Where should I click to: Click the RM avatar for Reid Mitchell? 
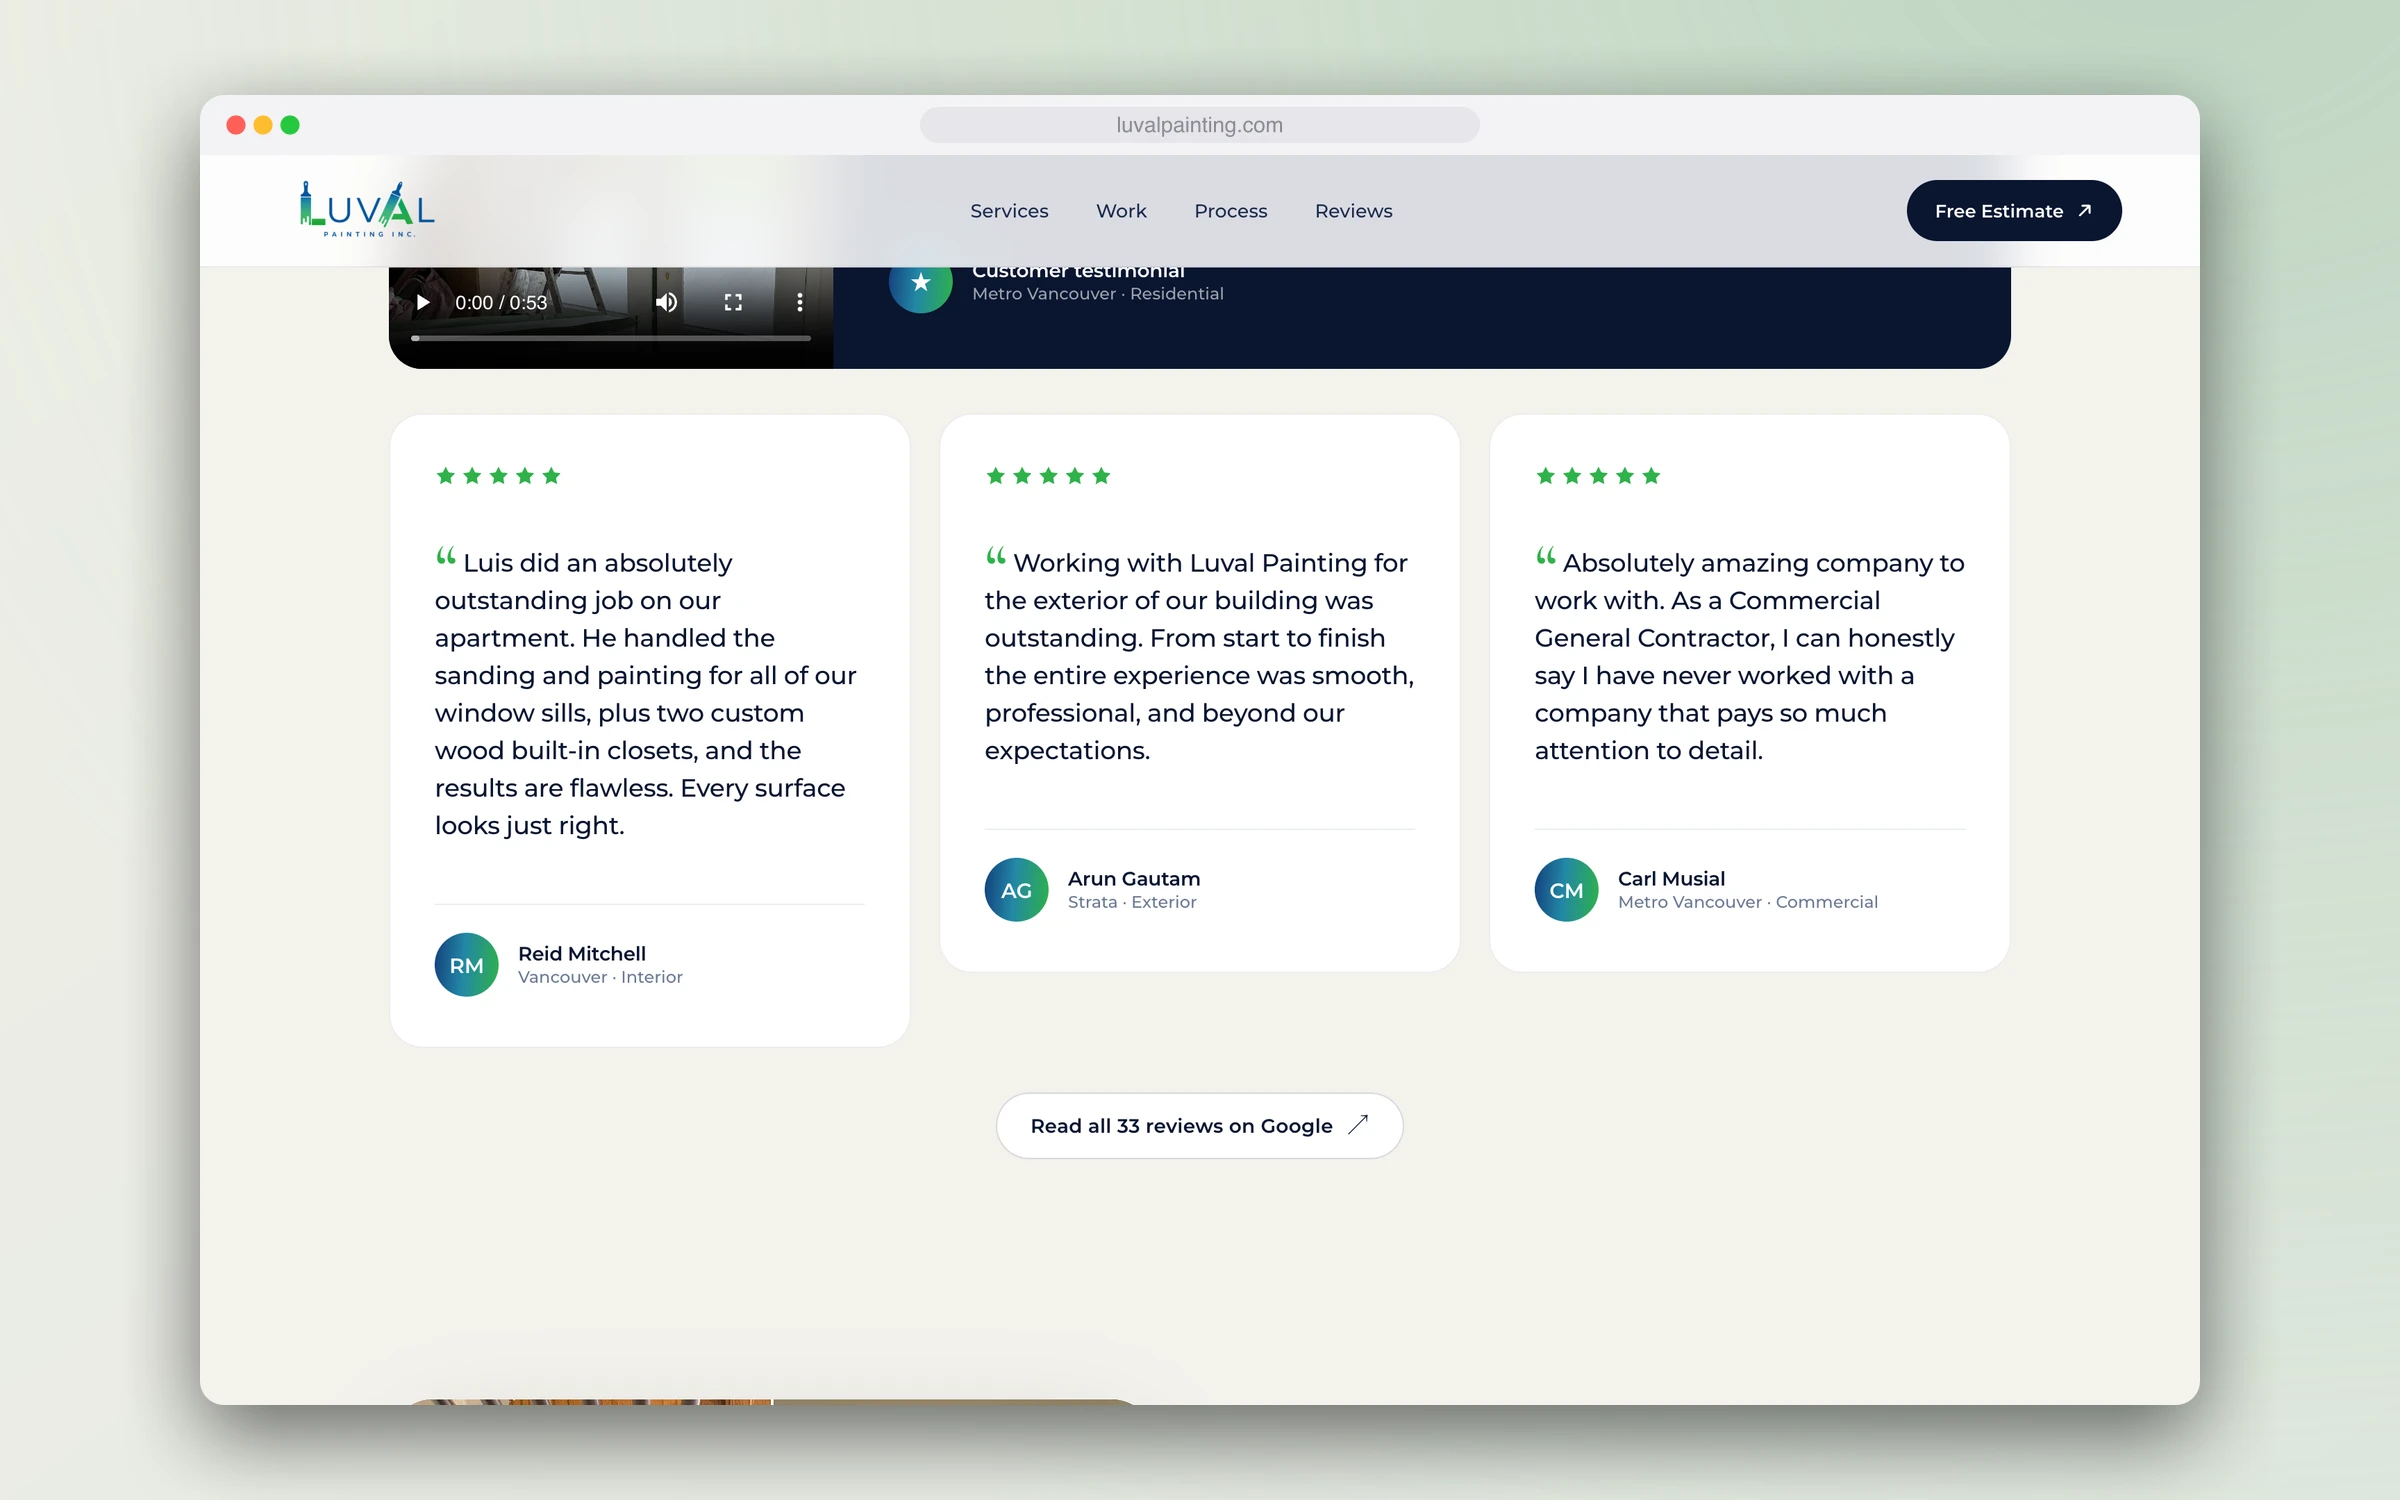tap(466, 965)
